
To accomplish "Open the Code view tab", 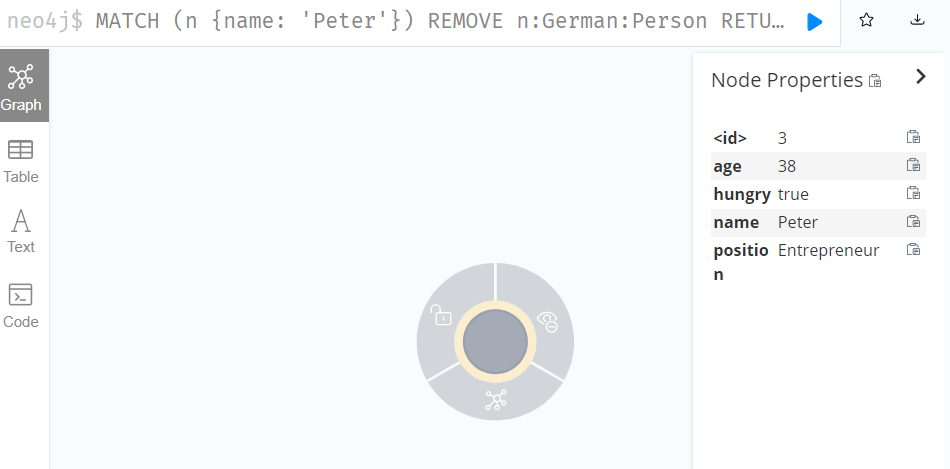I will pyautogui.click(x=21, y=306).
